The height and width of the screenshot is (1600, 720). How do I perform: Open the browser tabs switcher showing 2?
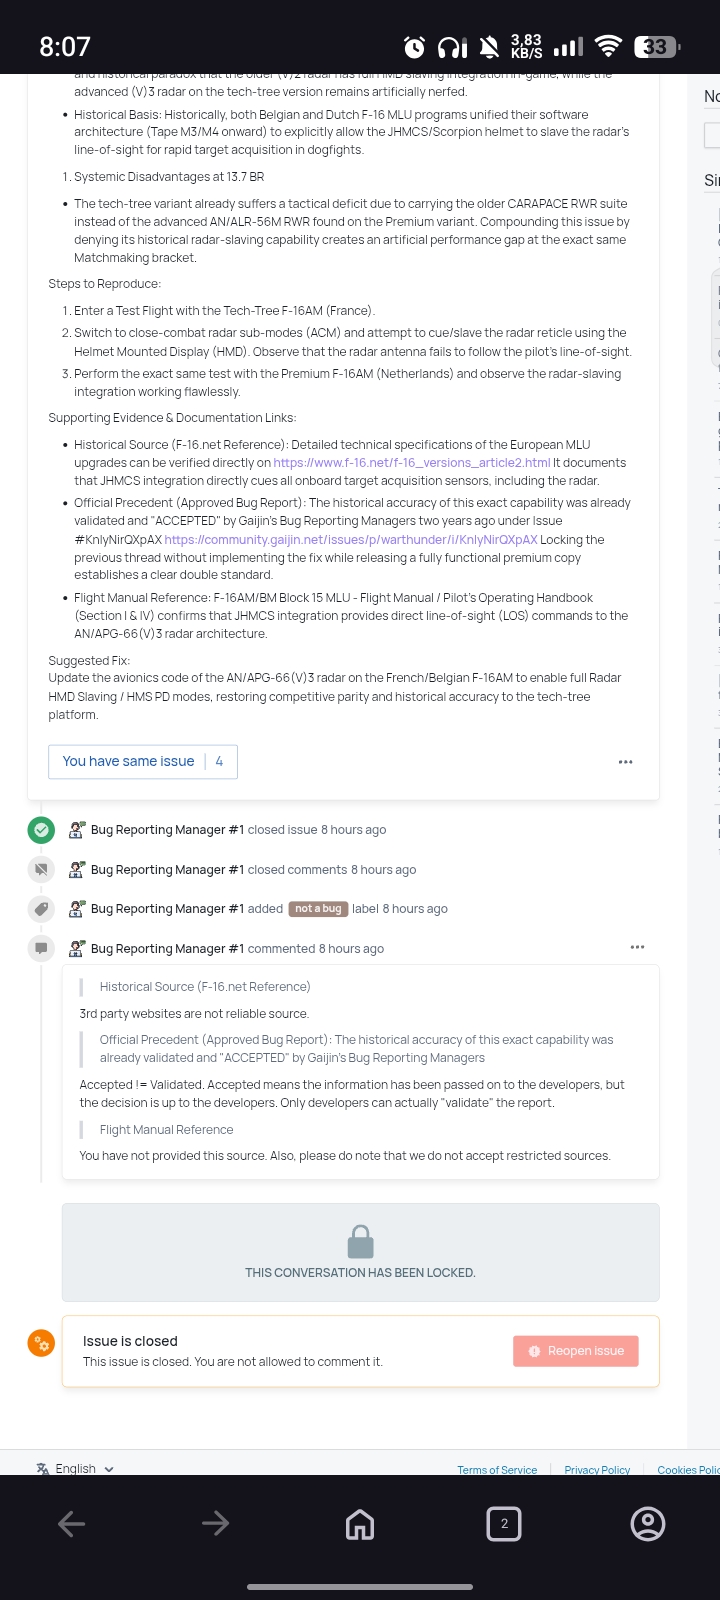point(504,1523)
